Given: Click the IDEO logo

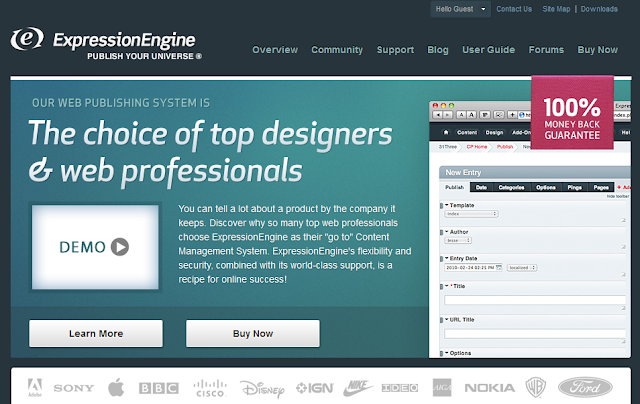Looking at the screenshot, I should pos(400,388).
